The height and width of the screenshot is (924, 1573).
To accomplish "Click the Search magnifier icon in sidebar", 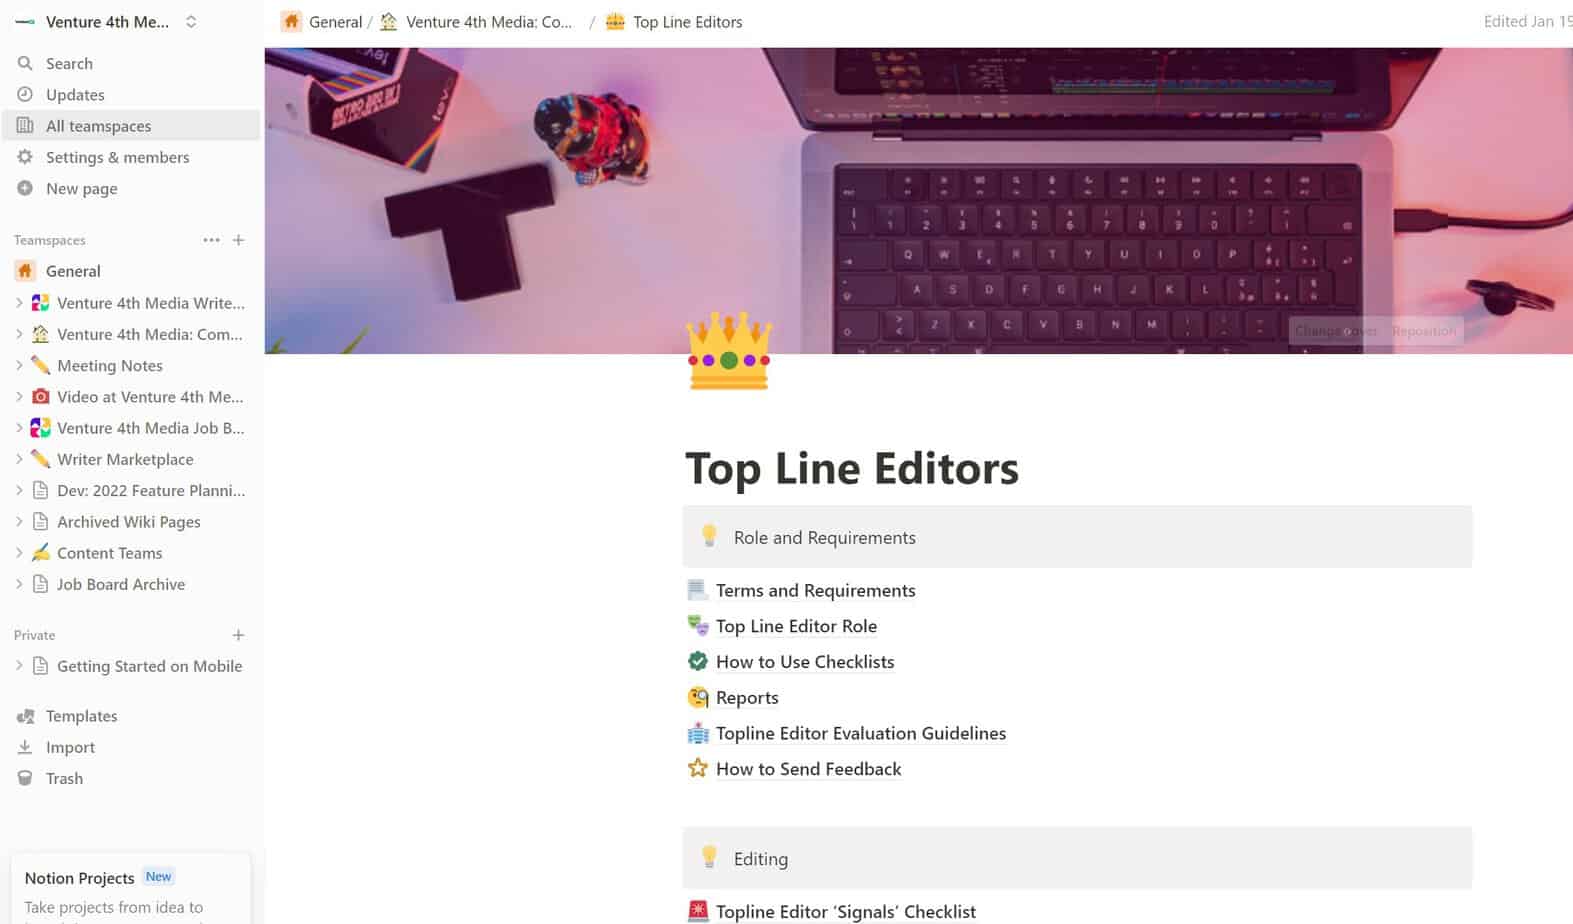I will pos(25,63).
